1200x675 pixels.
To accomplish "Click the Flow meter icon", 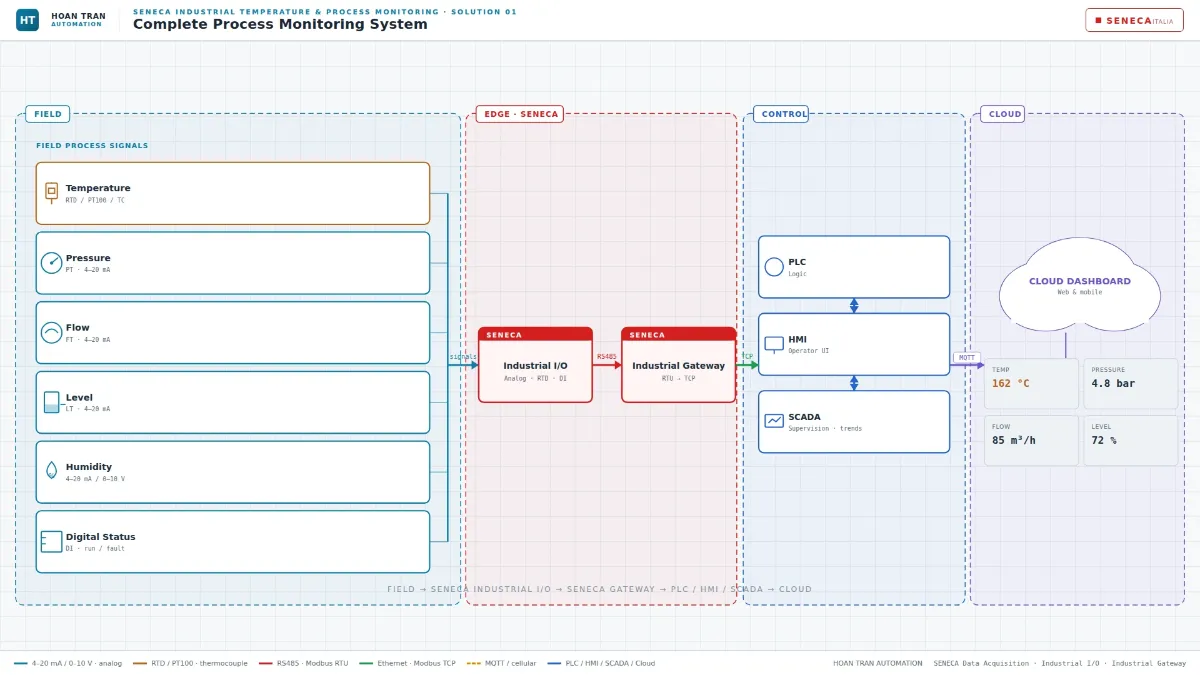I will pos(51,333).
